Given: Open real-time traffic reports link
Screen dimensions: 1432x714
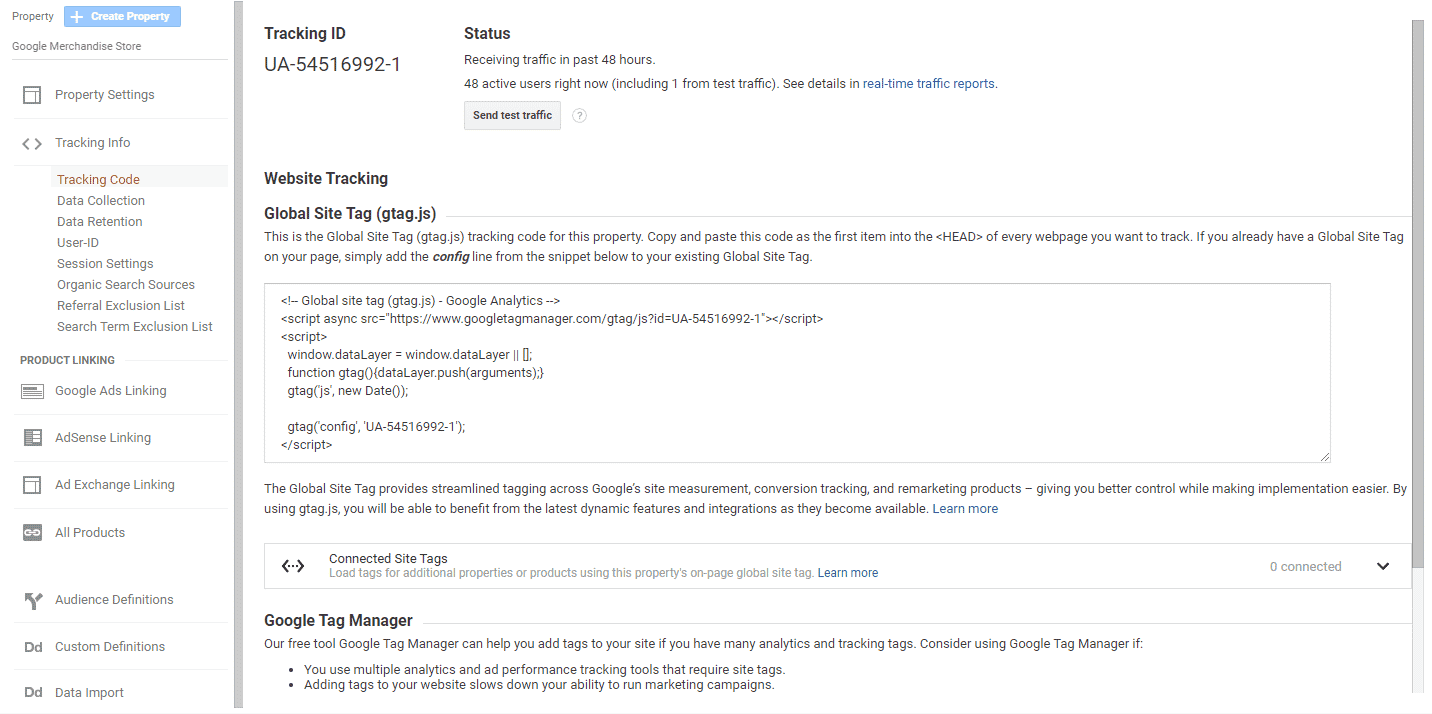Looking at the screenshot, I should [929, 84].
